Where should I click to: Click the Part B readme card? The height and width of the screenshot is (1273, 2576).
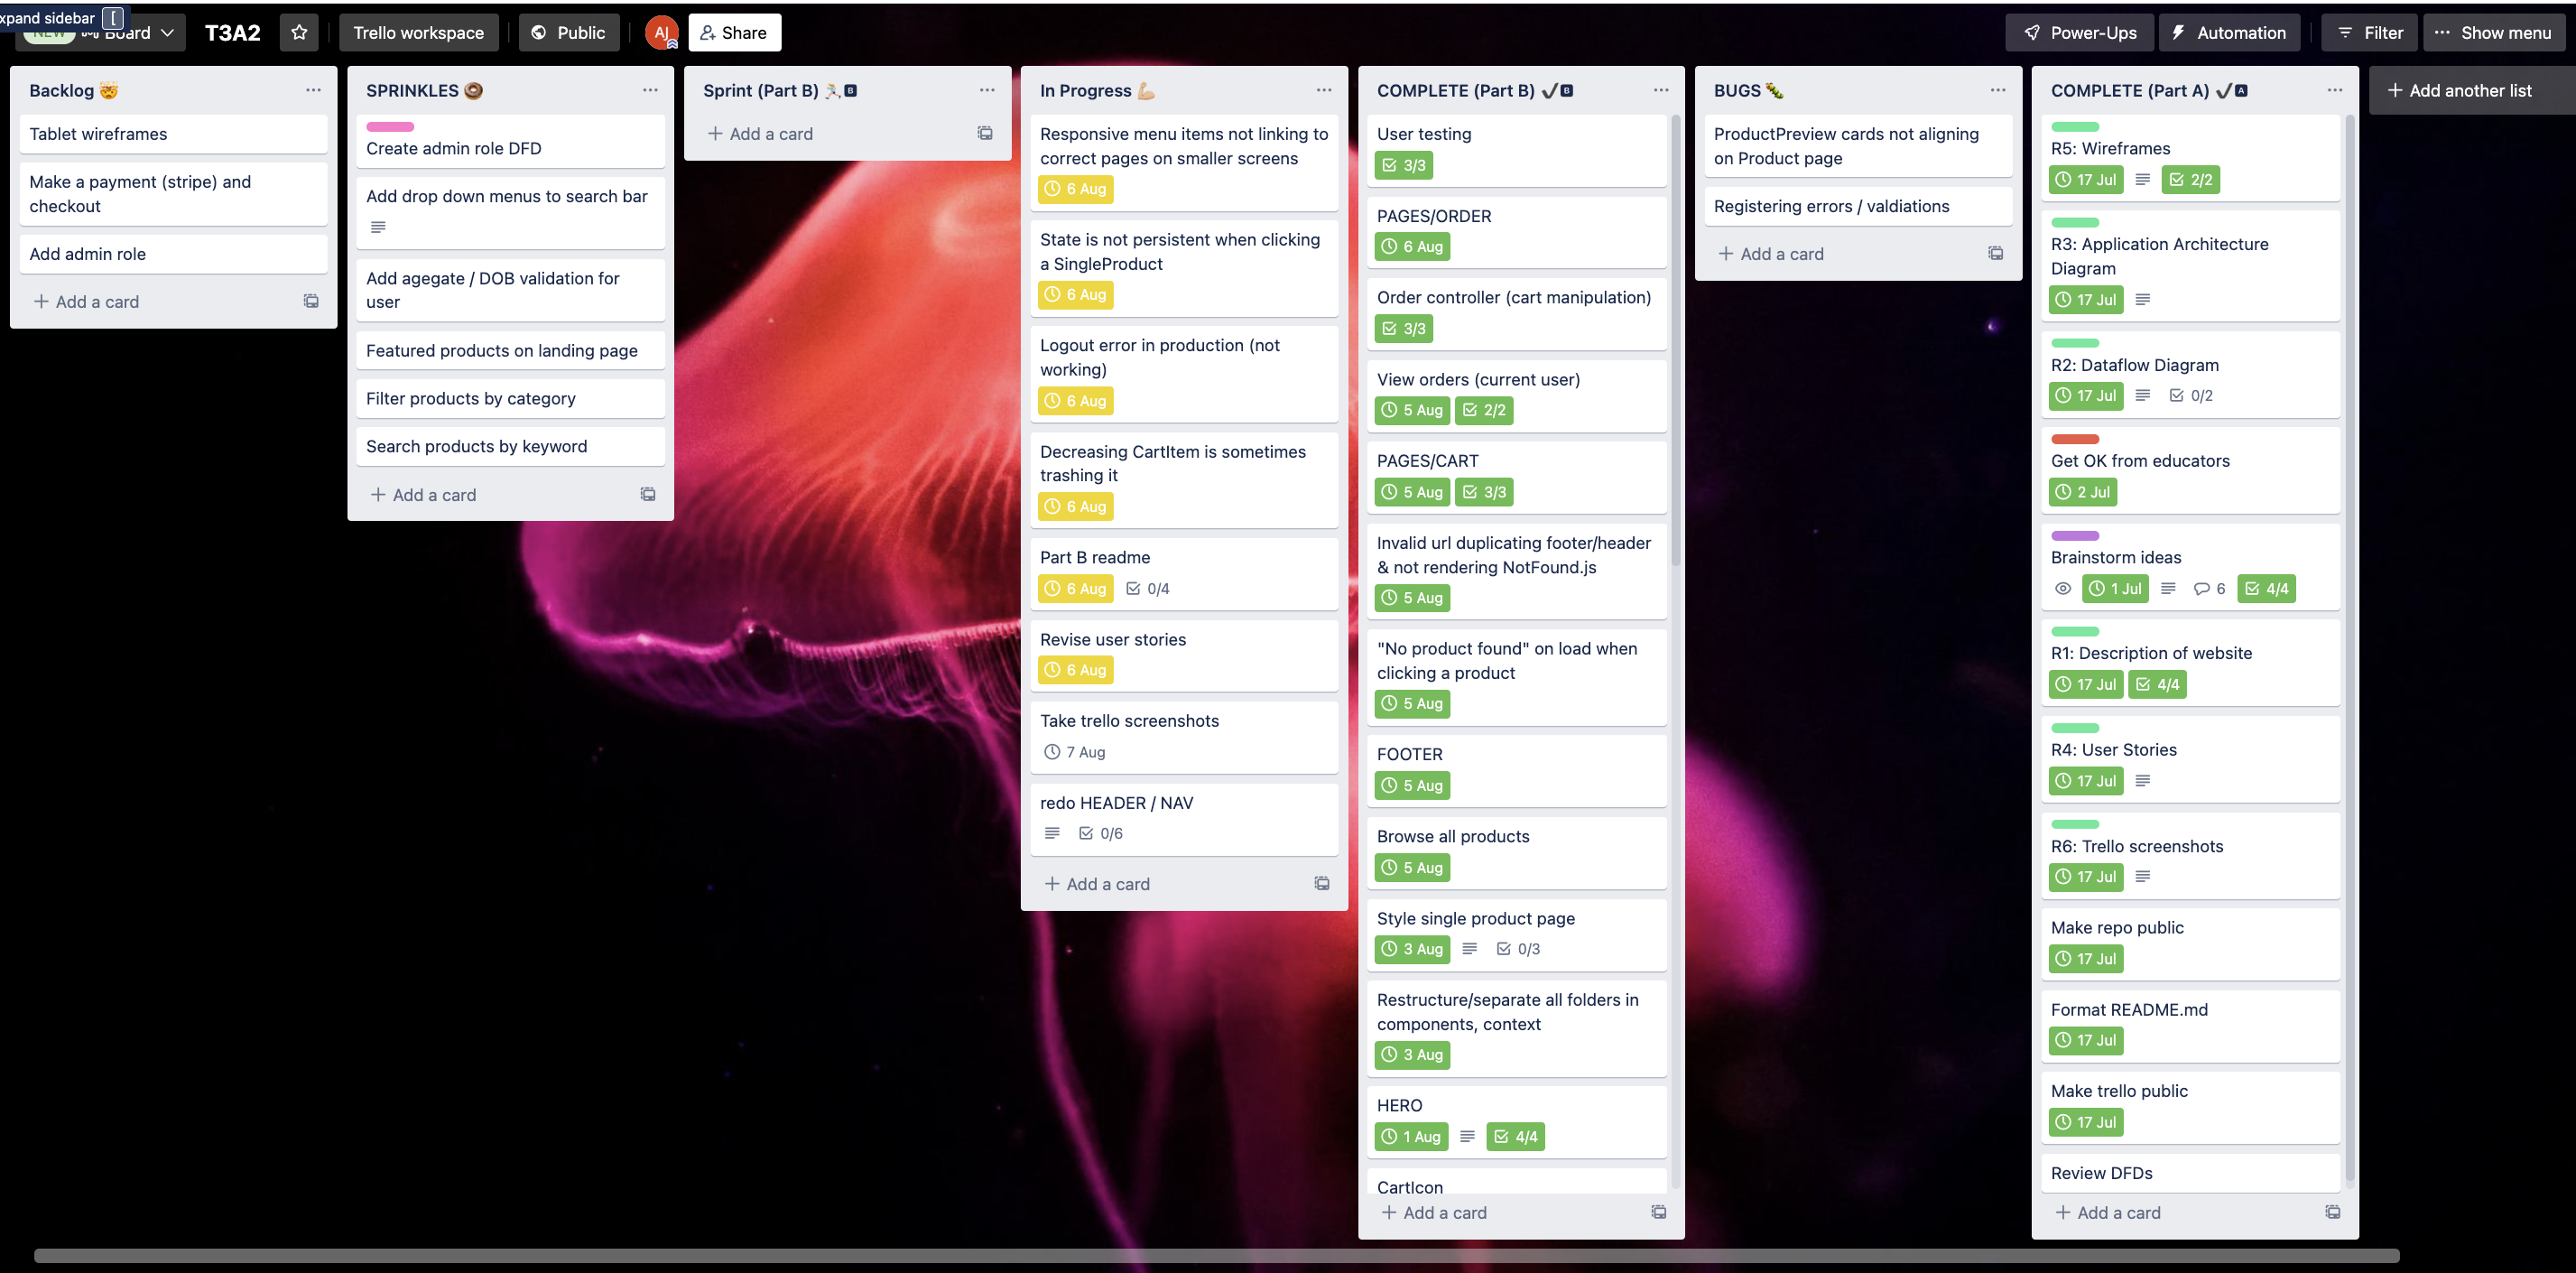pyautogui.click(x=1096, y=557)
